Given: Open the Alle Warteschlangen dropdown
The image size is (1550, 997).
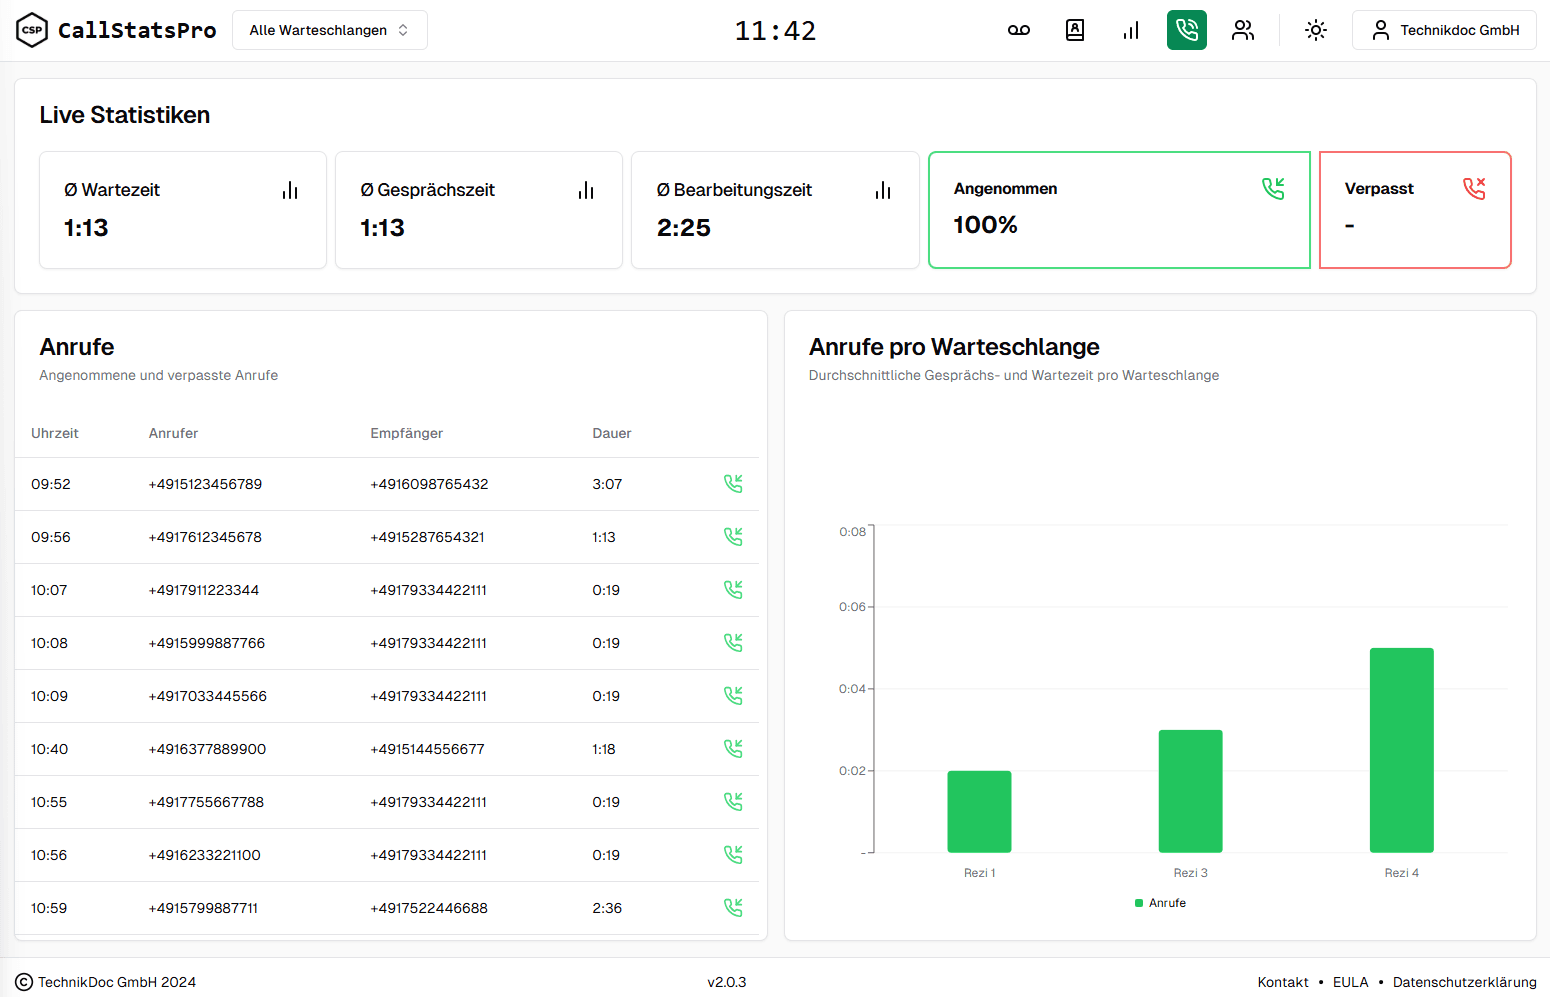Looking at the screenshot, I should point(329,30).
